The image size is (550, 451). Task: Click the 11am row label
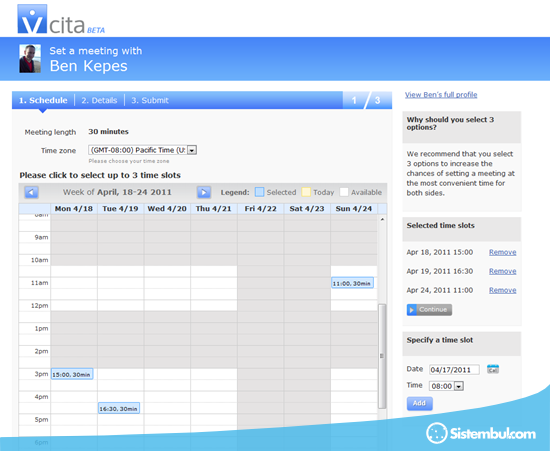click(40, 283)
